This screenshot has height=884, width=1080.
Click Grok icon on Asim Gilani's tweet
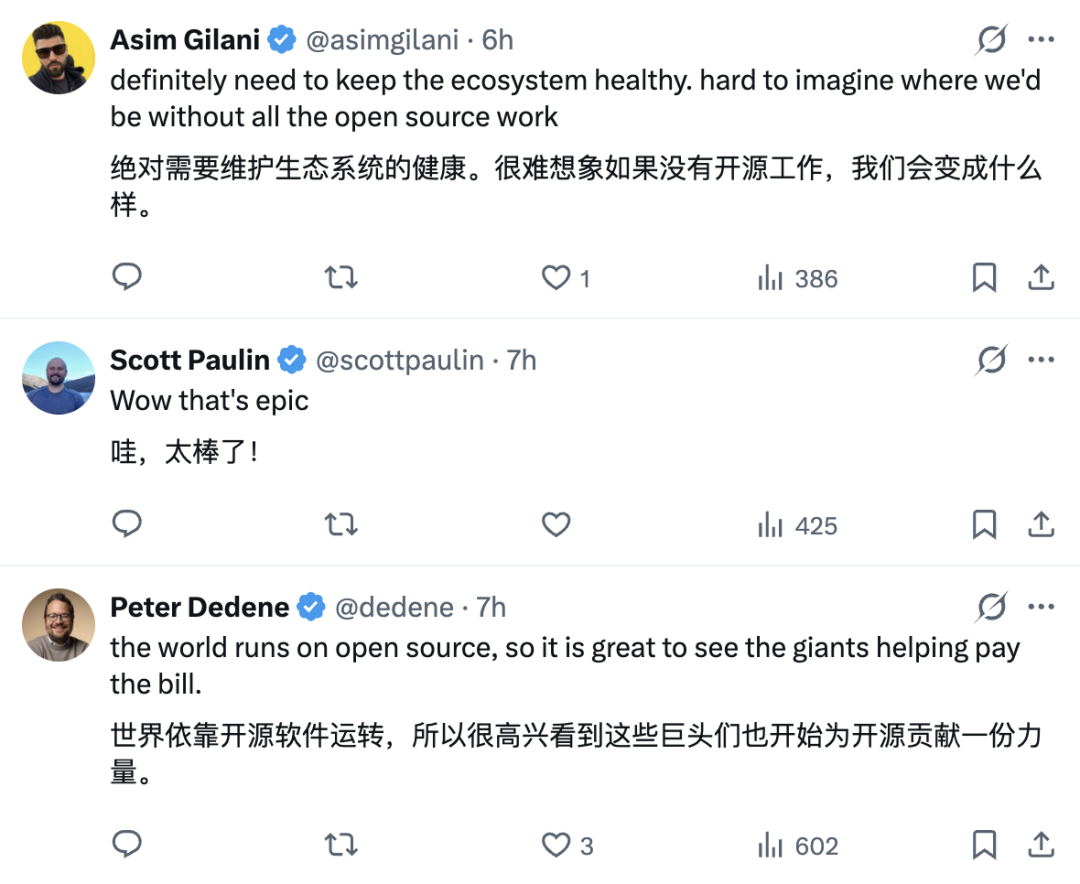point(991,40)
